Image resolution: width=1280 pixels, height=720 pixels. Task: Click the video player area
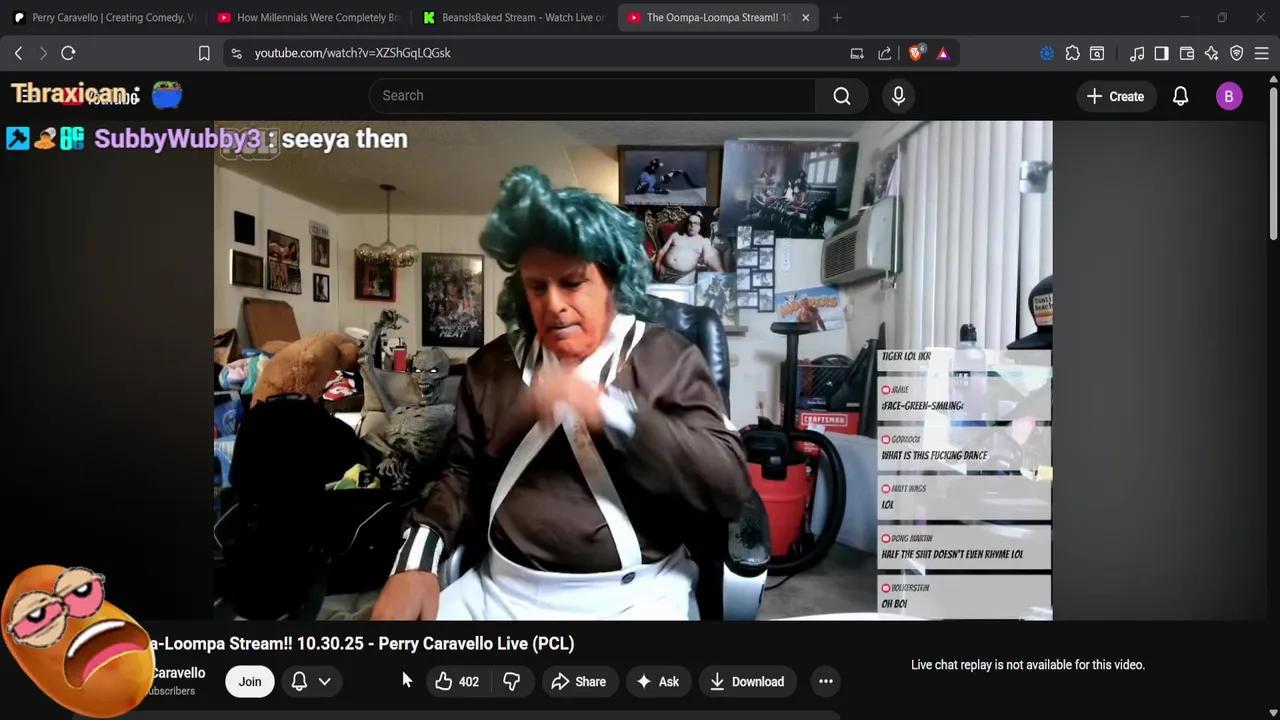click(632, 370)
